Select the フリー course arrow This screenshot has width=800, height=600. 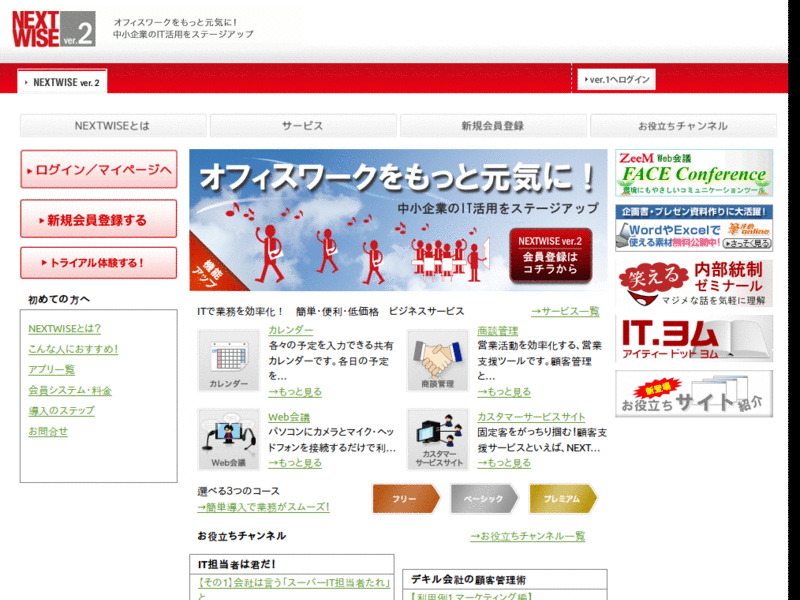(x=406, y=498)
